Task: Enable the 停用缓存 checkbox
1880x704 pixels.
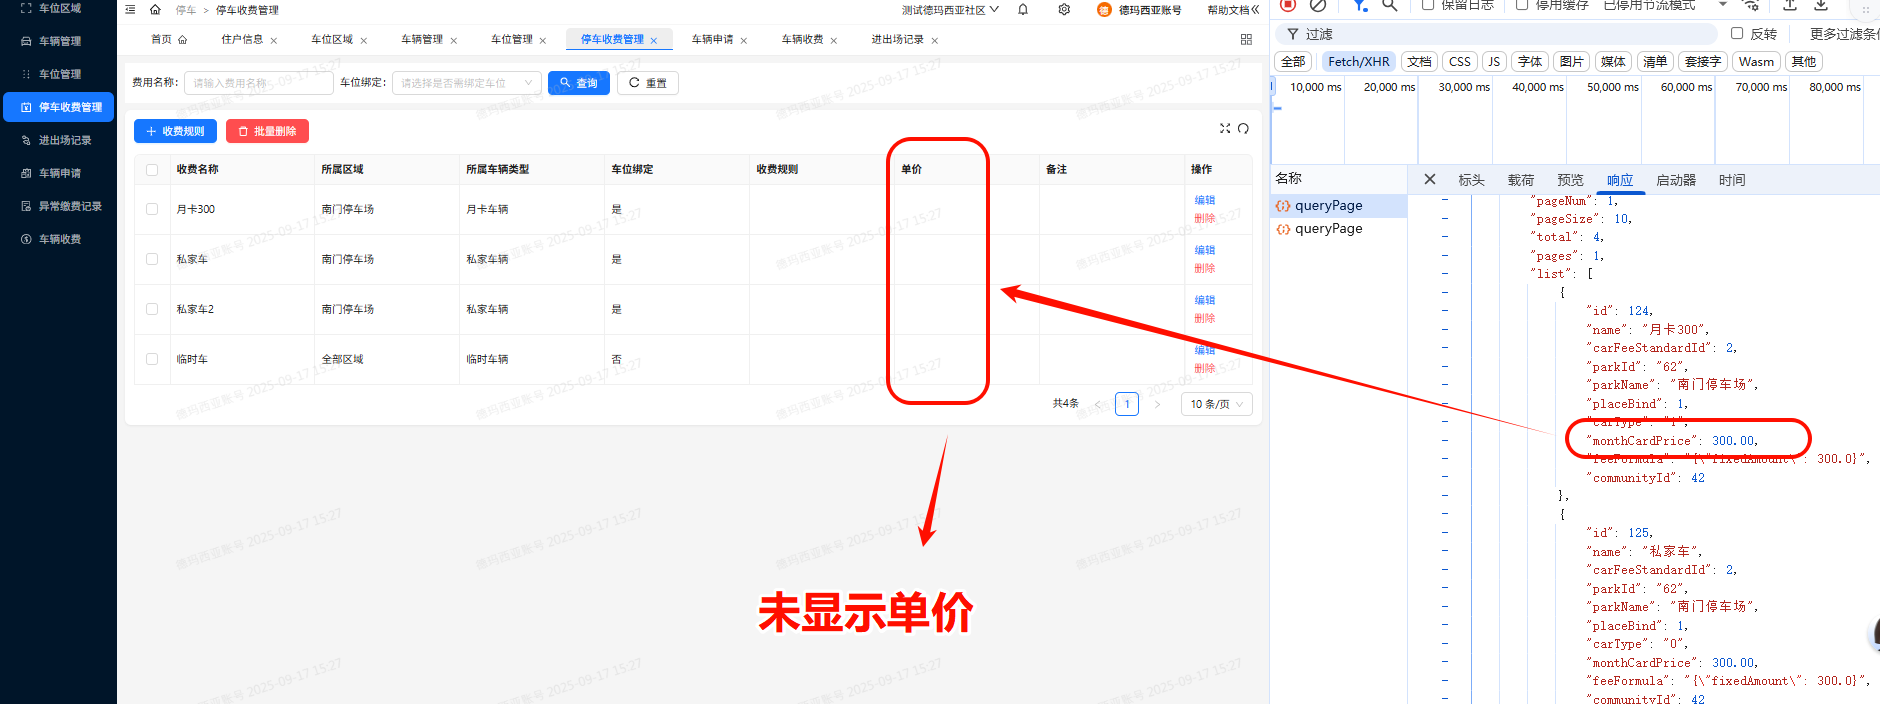Action: [1522, 5]
